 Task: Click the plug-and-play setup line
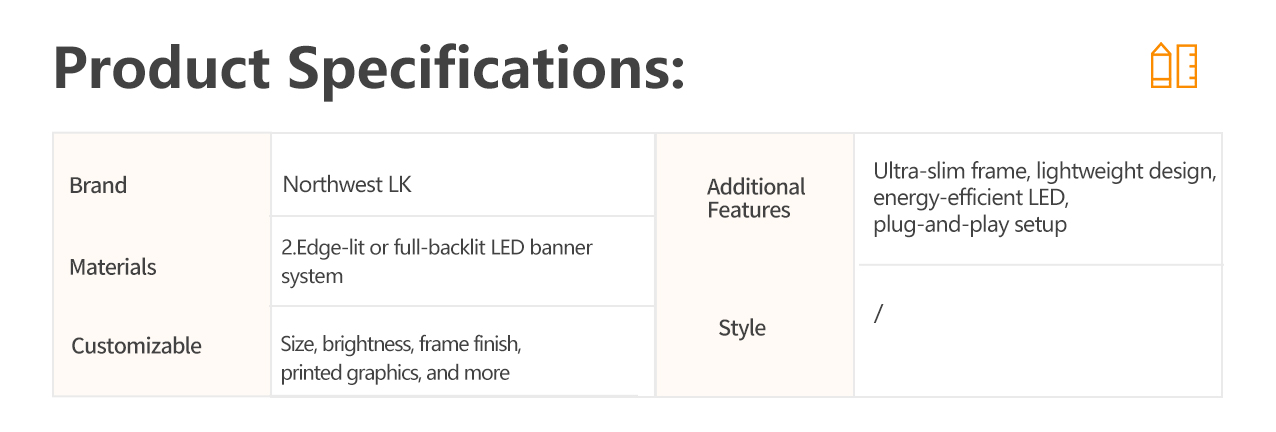969,225
